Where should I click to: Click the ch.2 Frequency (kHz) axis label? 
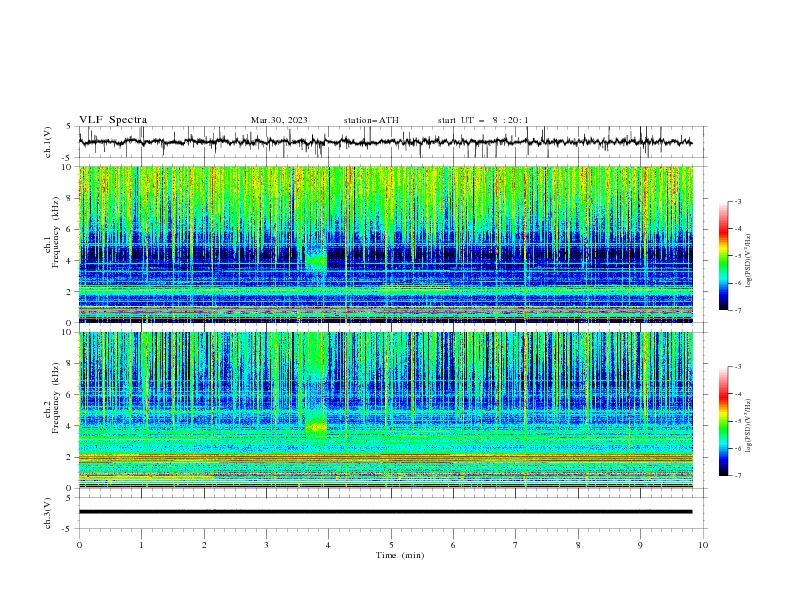click(x=52, y=398)
